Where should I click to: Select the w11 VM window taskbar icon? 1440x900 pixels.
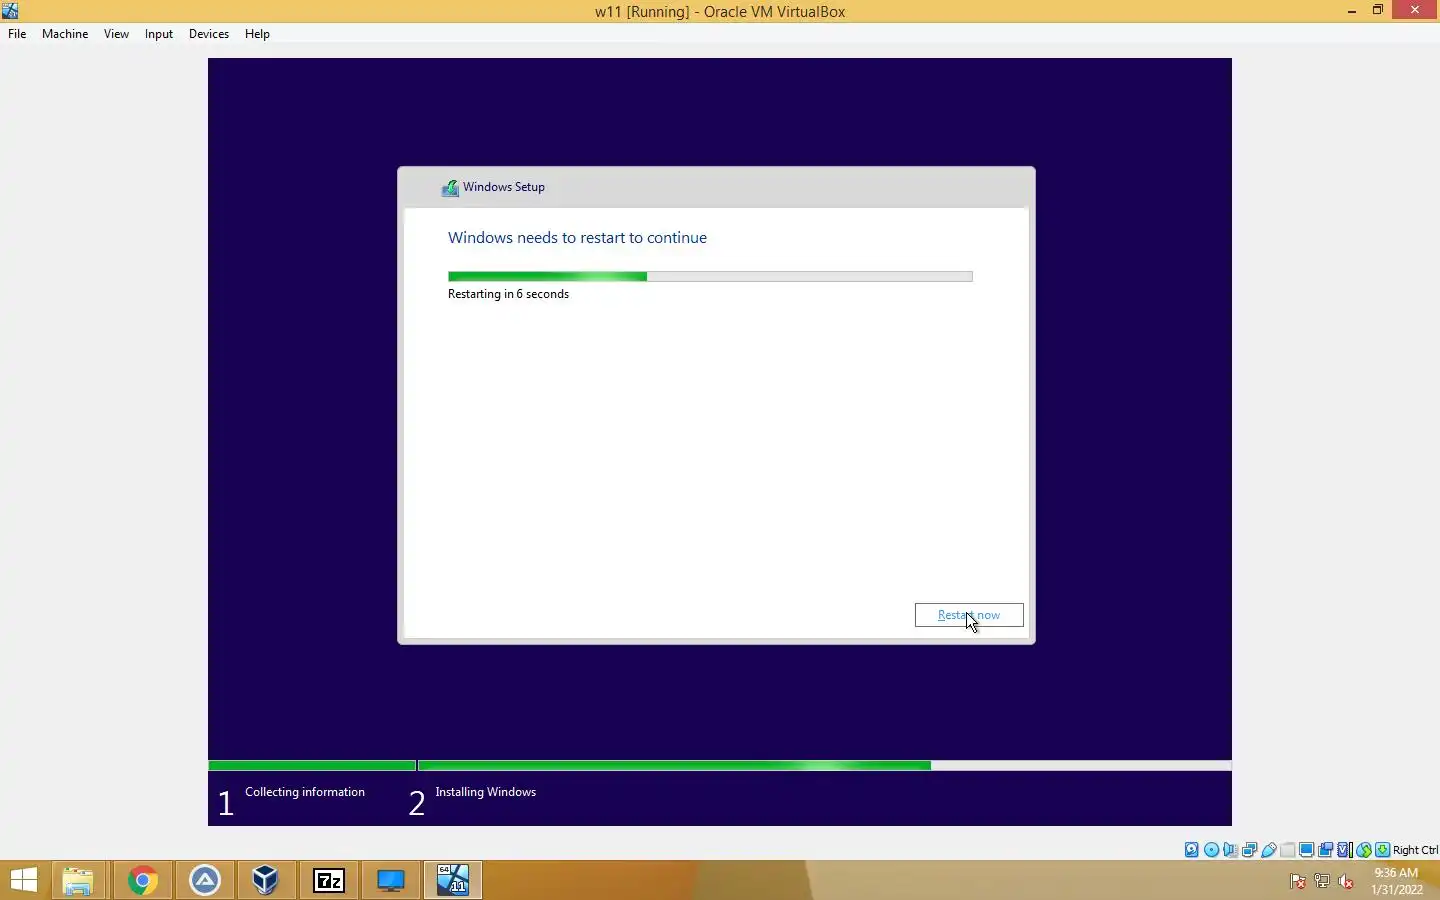tap(453, 880)
